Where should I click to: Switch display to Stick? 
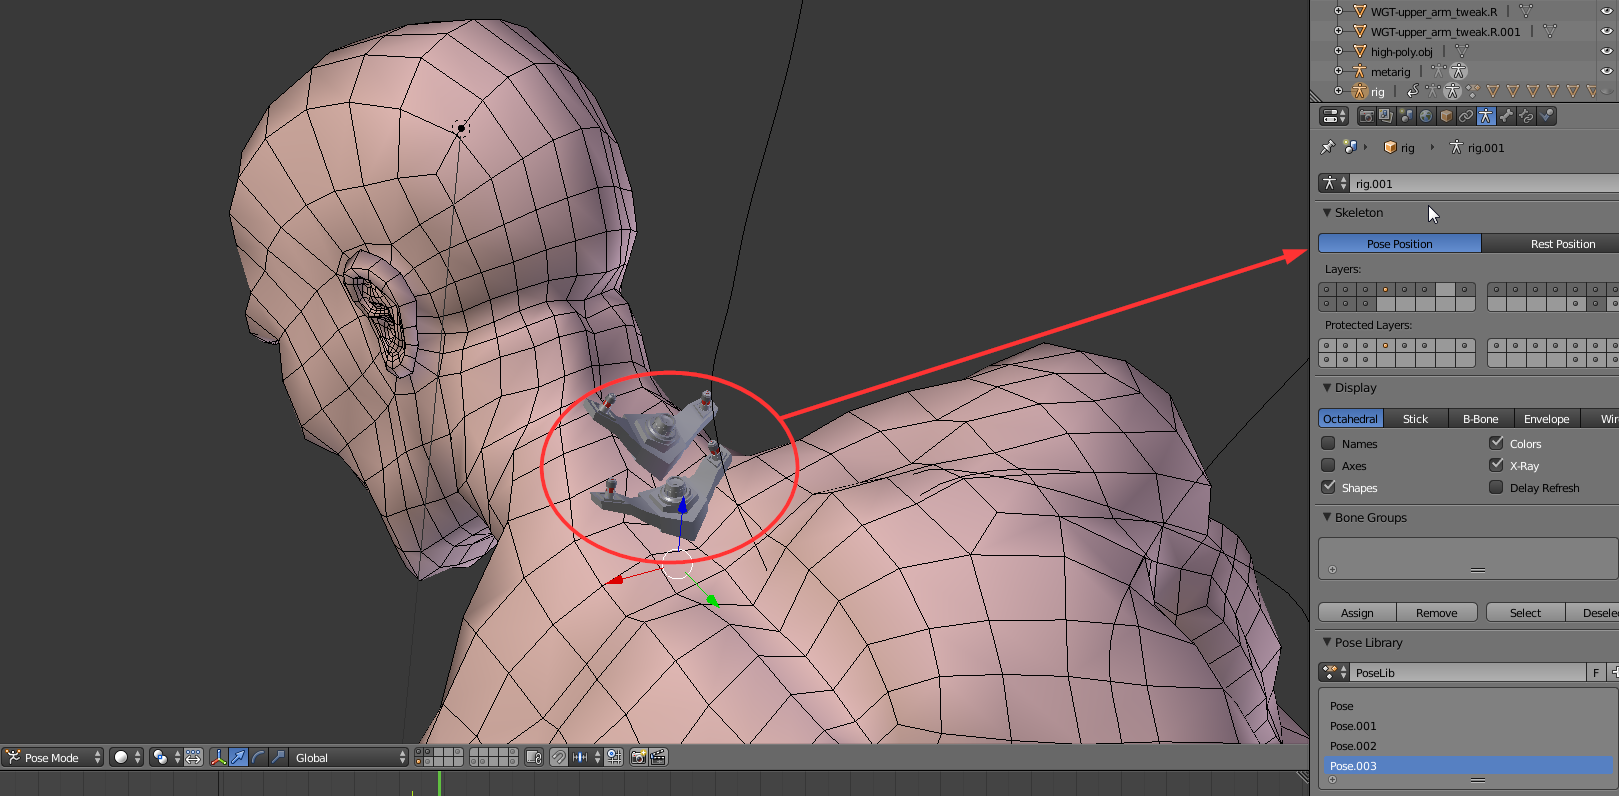[x=1415, y=419]
